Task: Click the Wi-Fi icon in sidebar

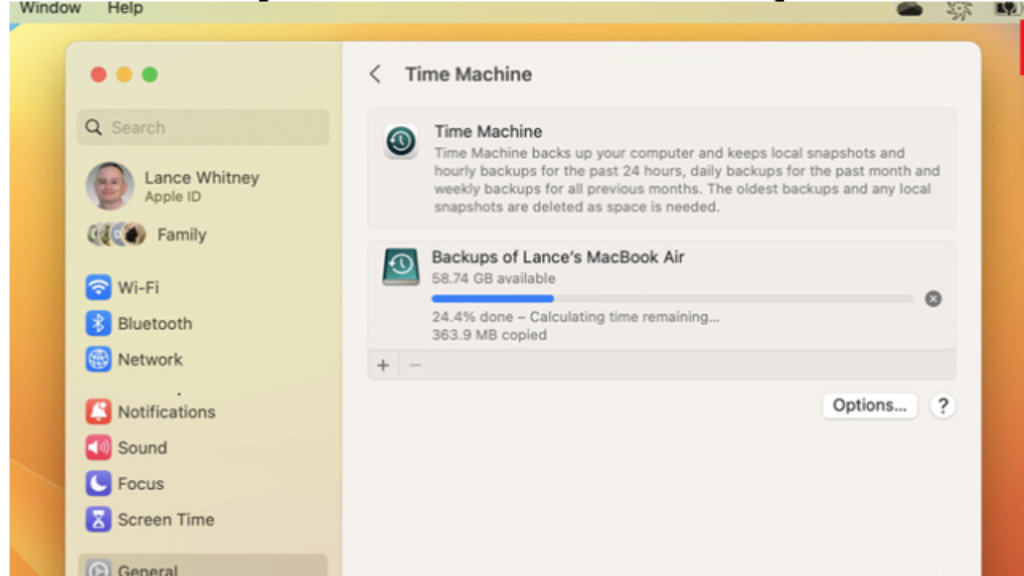Action: [98, 287]
